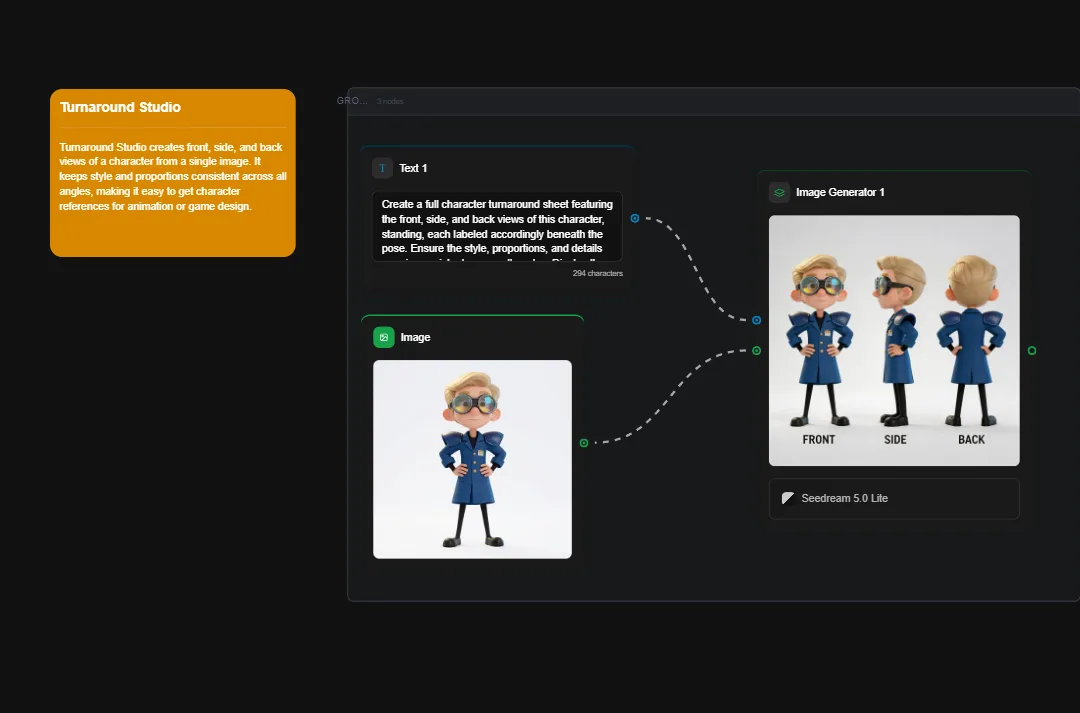Click the 294 characters counter

tap(597, 272)
